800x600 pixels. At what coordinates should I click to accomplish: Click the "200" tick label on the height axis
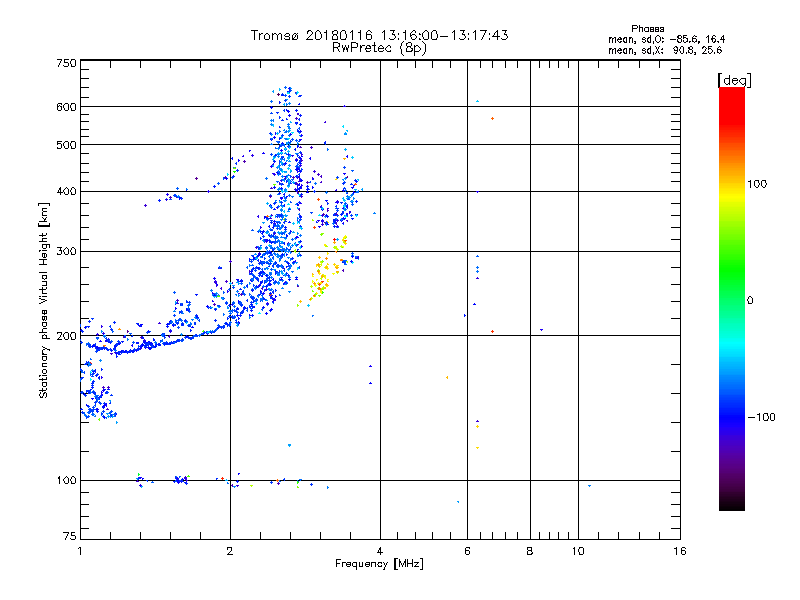click(x=66, y=336)
